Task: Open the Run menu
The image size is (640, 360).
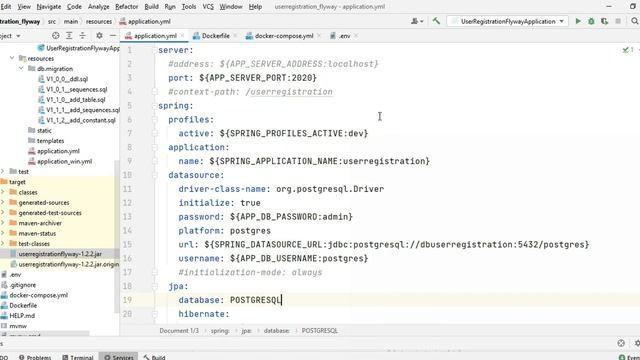Action: pyautogui.click(x=170, y=7)
